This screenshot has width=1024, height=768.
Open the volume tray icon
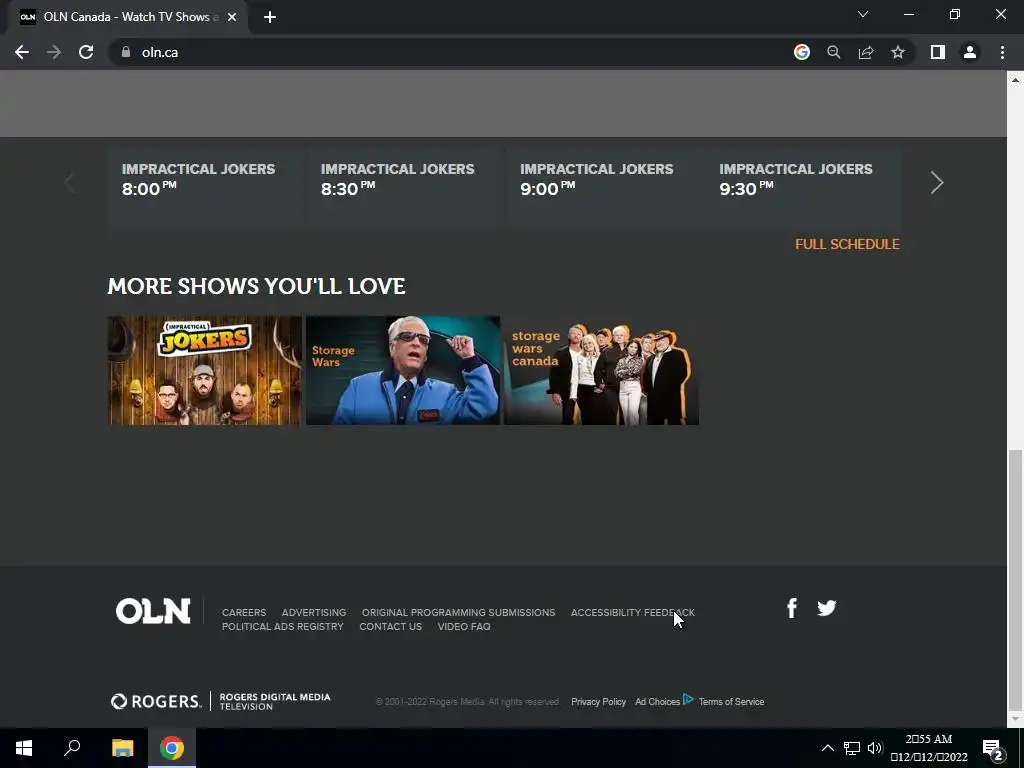875,748
